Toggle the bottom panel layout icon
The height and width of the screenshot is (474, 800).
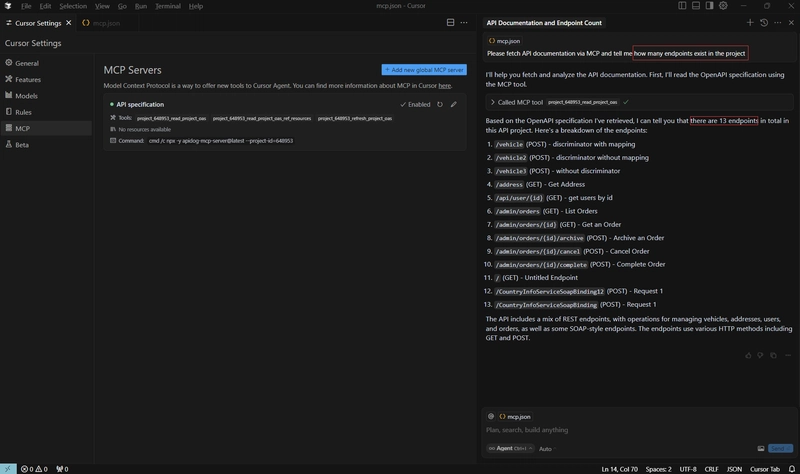coord(696,6)
